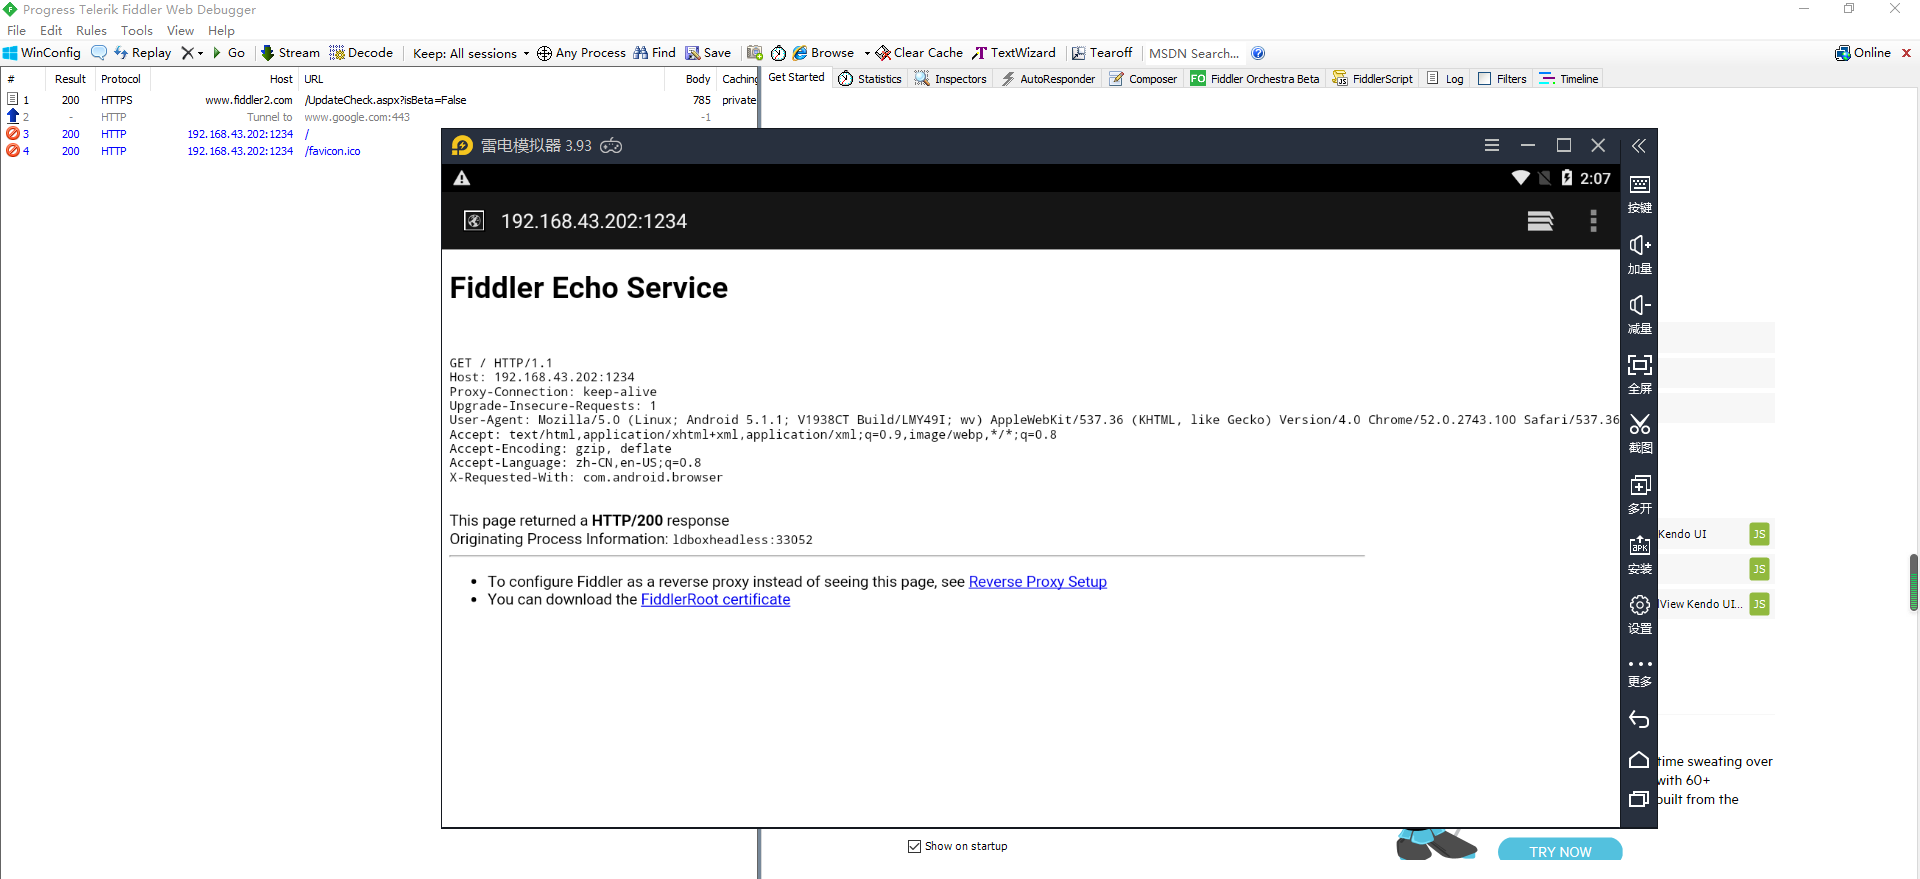Open the browser three-dot overflow menu
The width and height of the screenshot is (1920, 879).
[1593, 221]
